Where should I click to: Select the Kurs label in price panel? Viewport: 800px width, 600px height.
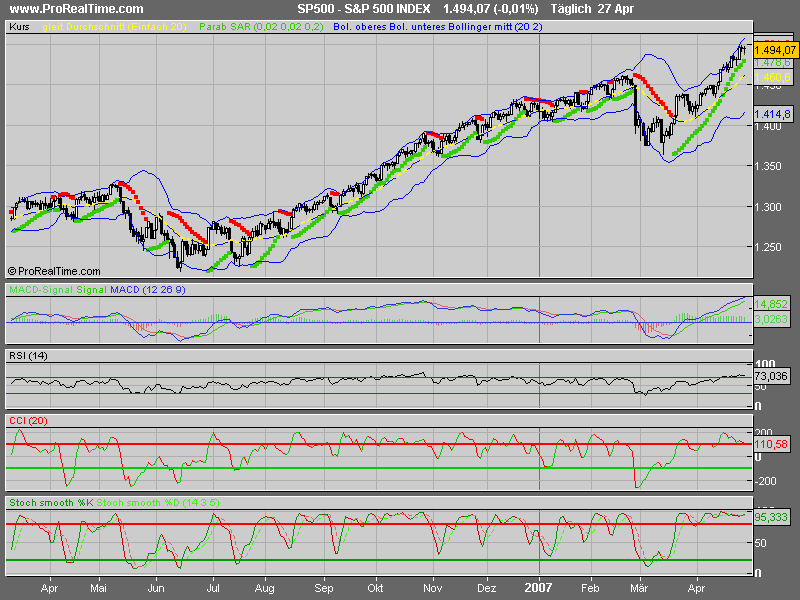(x=19, y=27)
